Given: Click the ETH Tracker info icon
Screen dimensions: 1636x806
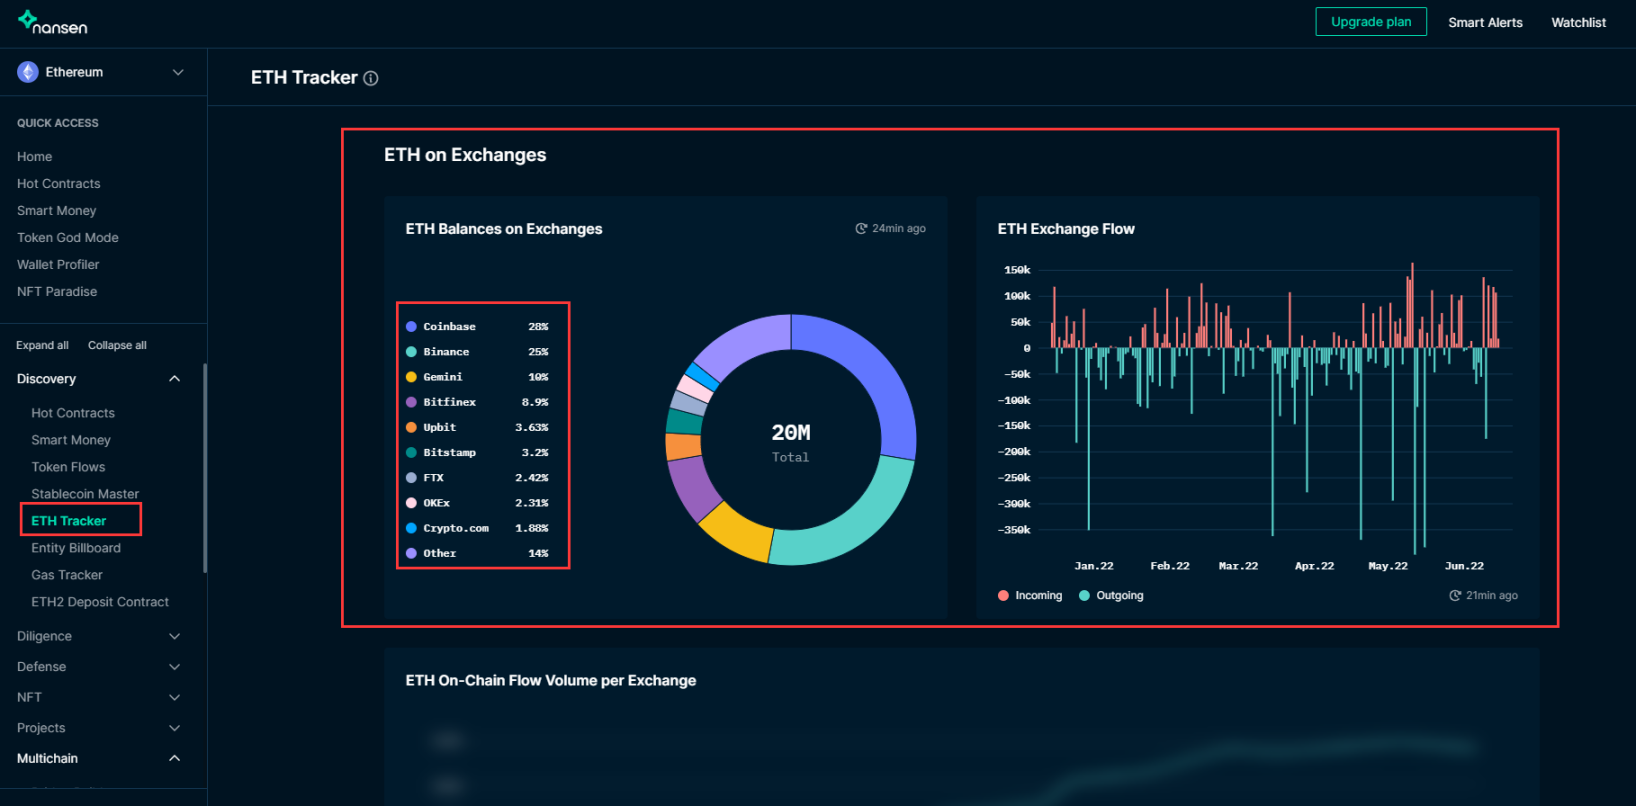Looking at the screenshot, I should (x=371, y=78).
